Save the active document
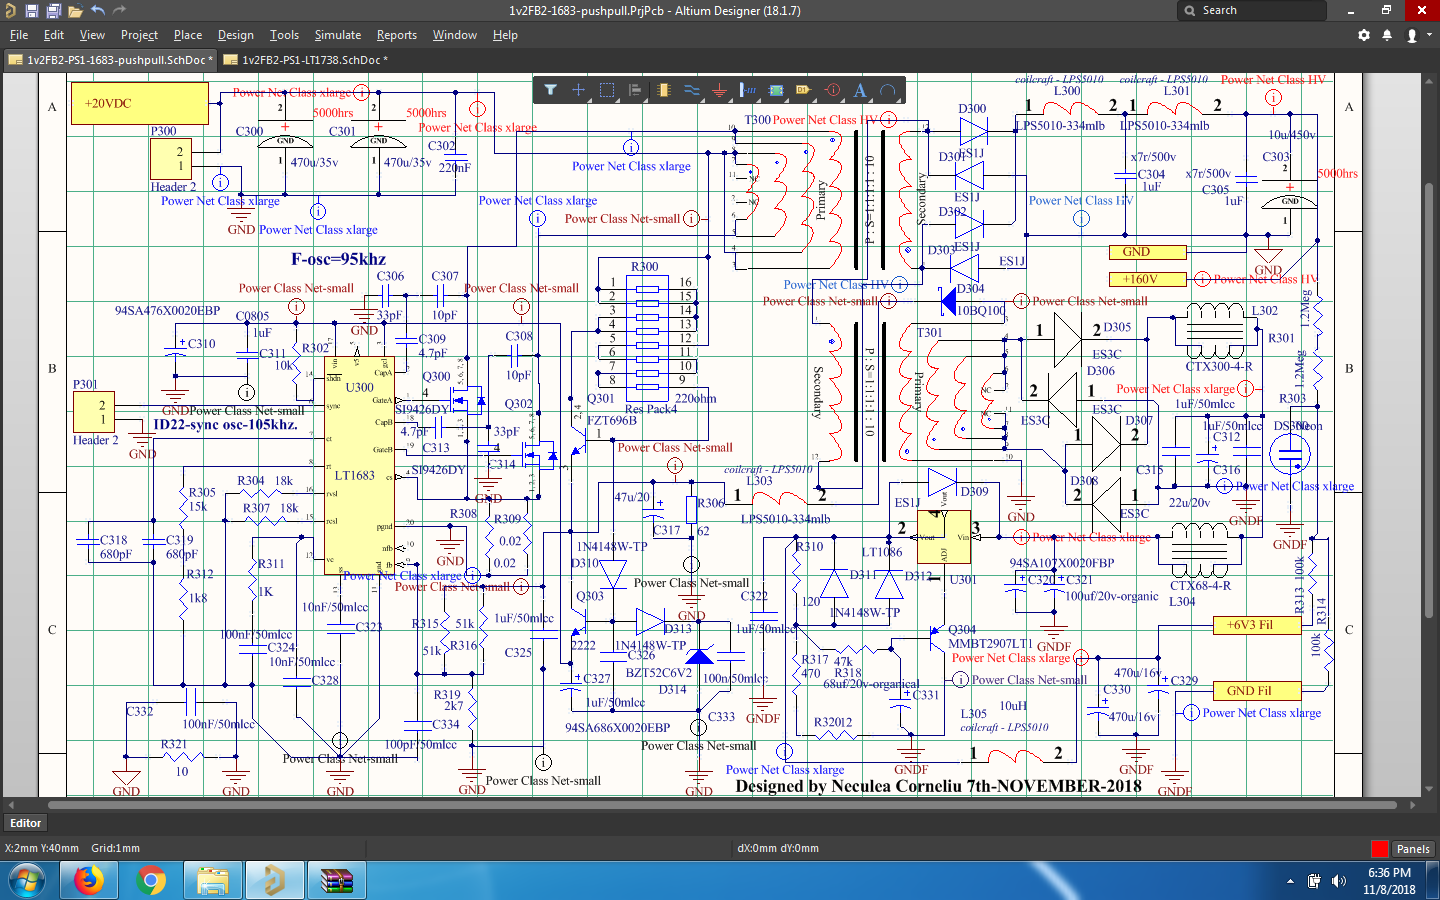The width and height of the screenshot is (1440, 900). coord(31,11)
